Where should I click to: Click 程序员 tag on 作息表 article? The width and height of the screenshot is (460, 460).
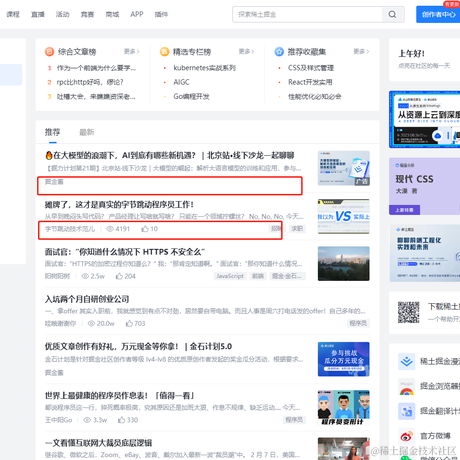(x=294, y=420)
